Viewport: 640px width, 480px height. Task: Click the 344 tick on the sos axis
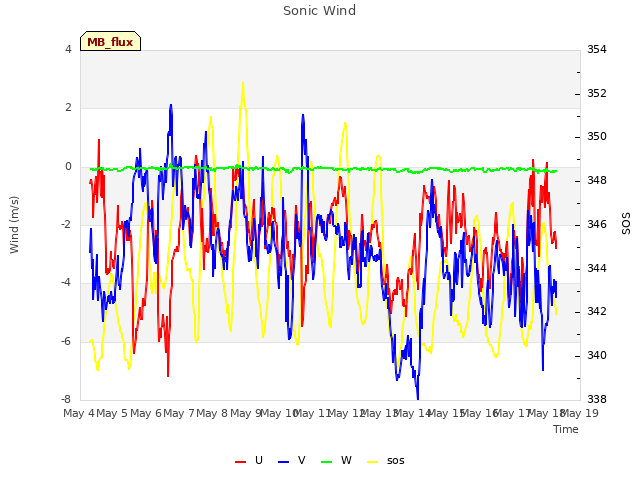(x=597, y=268)
